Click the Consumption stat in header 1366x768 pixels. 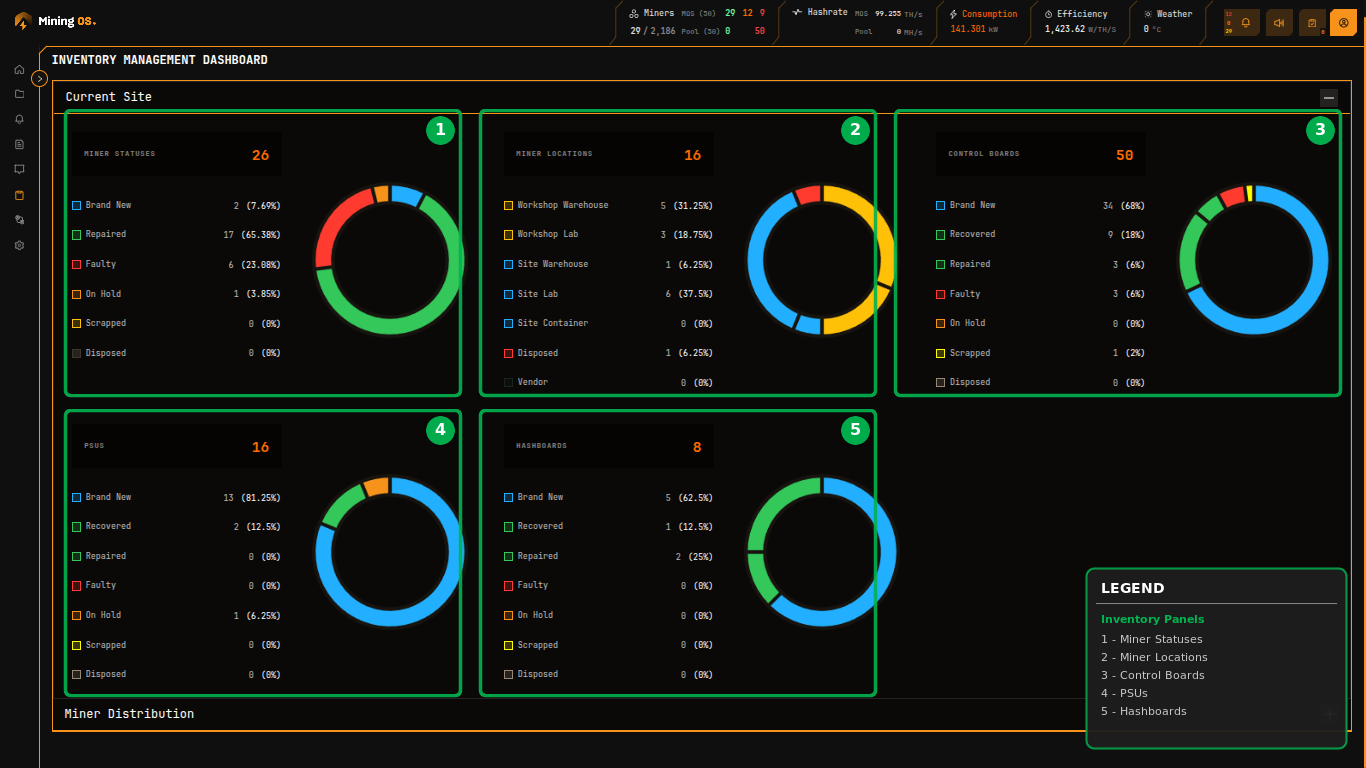point(983,21)
